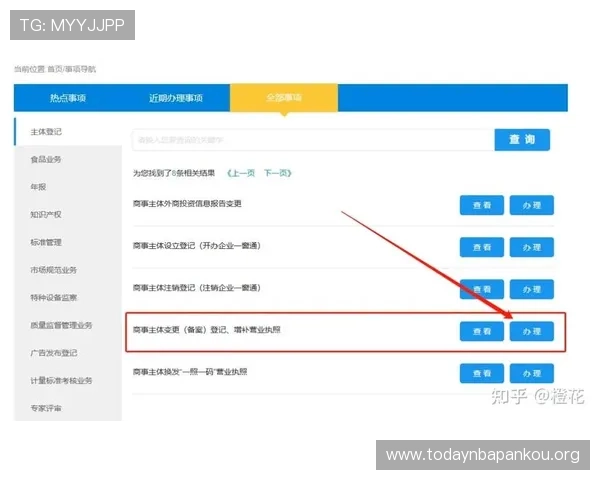Click the 为您找到了8条相关结果 text
The height and width of the screenshot is (480, 600).
tap(174, 173)
